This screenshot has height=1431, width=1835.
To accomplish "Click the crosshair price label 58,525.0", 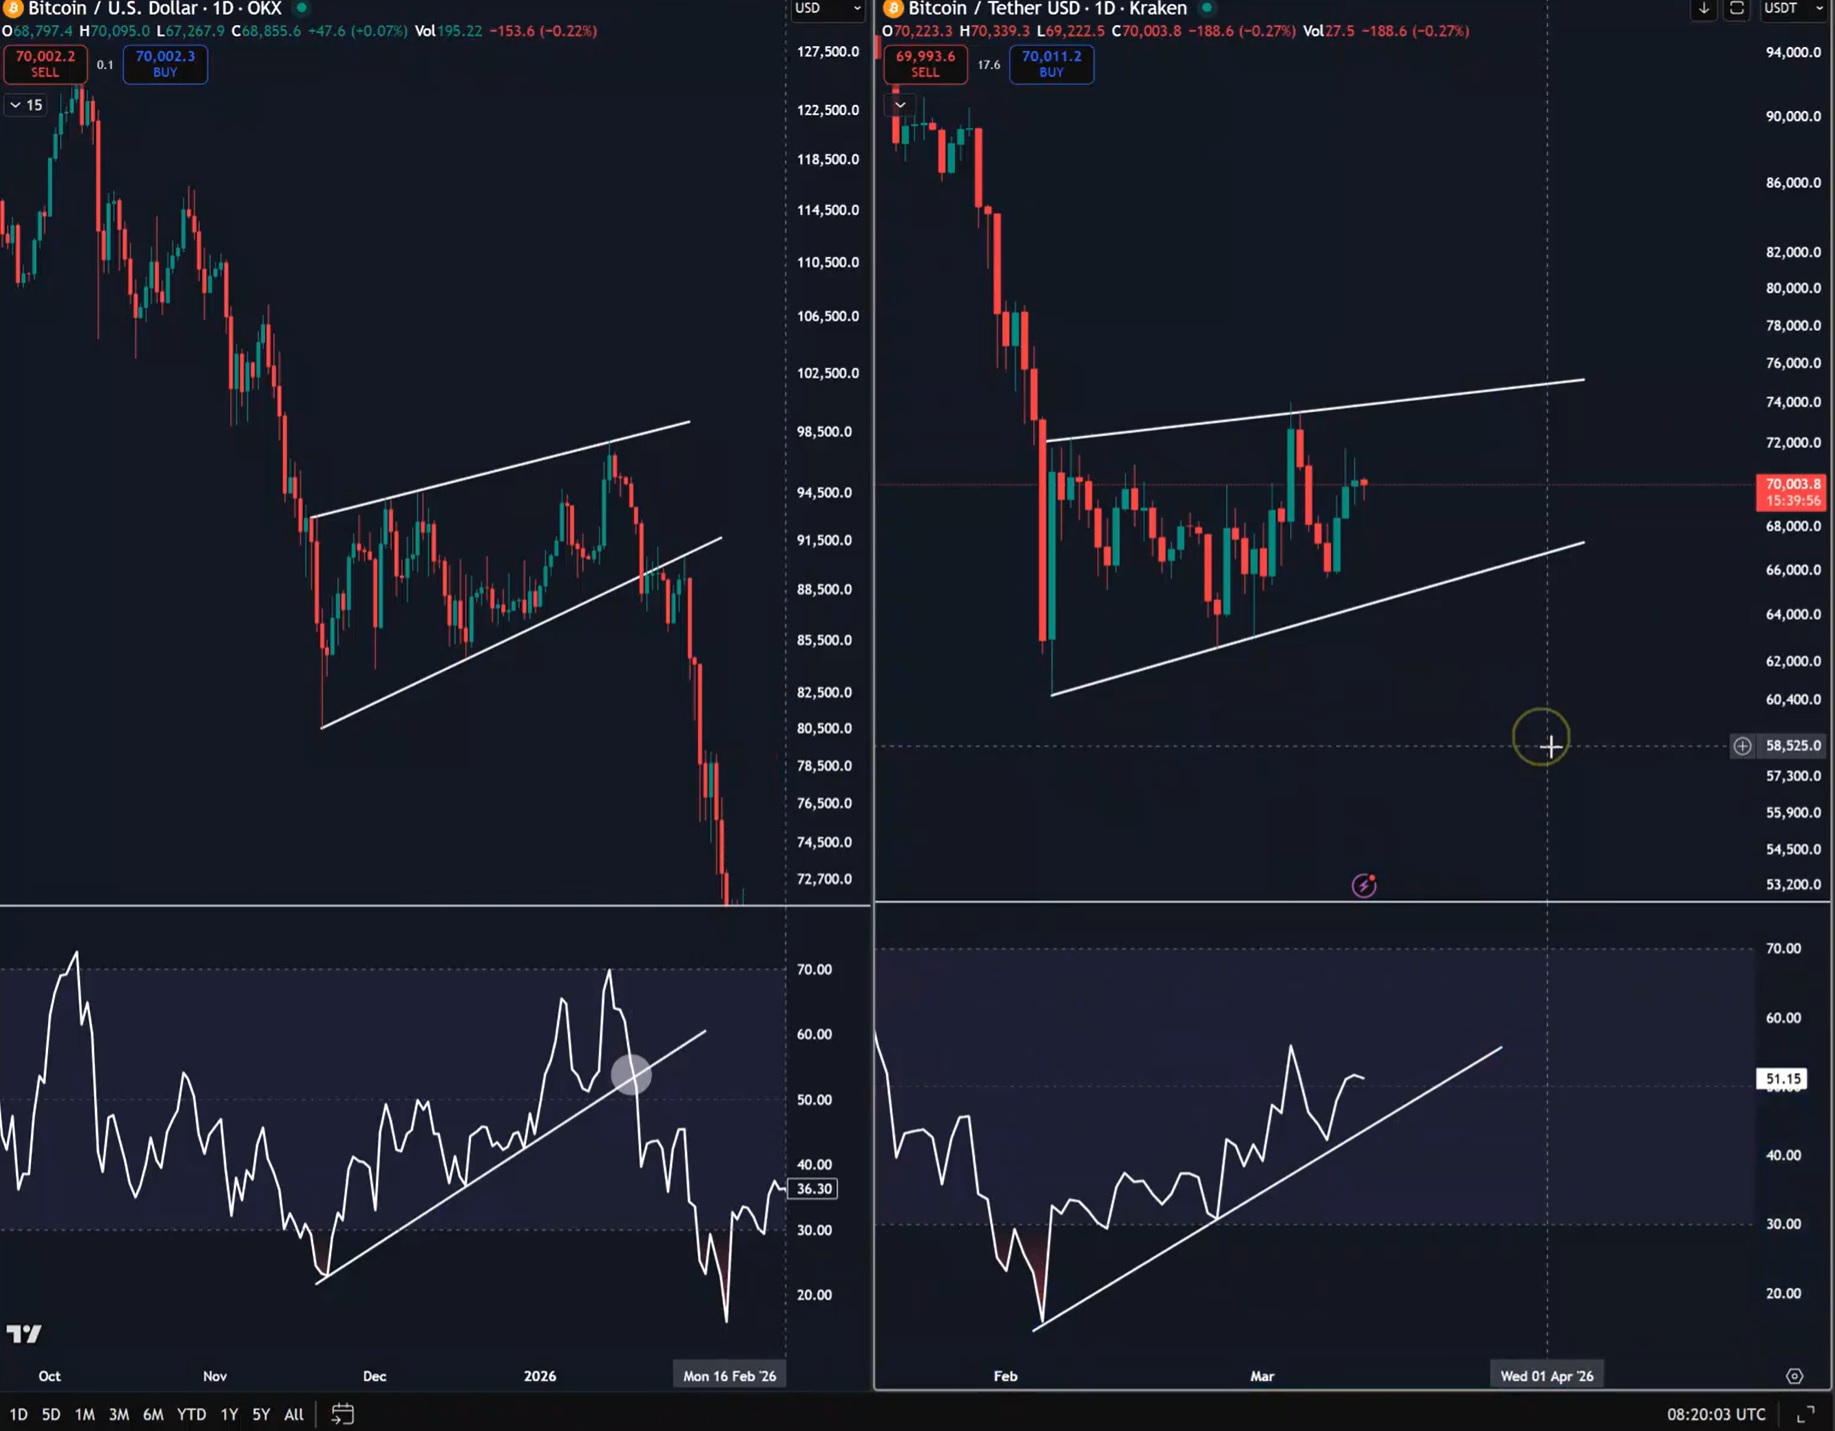I will pyautogui.click(x=1793, y=746).
